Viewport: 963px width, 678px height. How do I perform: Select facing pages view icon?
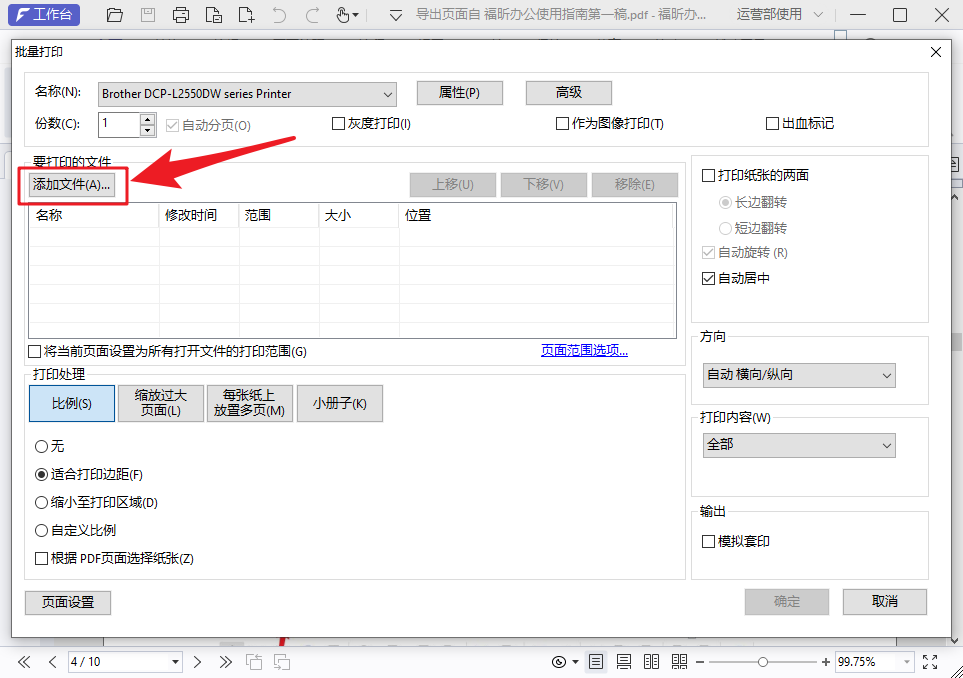tap(651, 661)
